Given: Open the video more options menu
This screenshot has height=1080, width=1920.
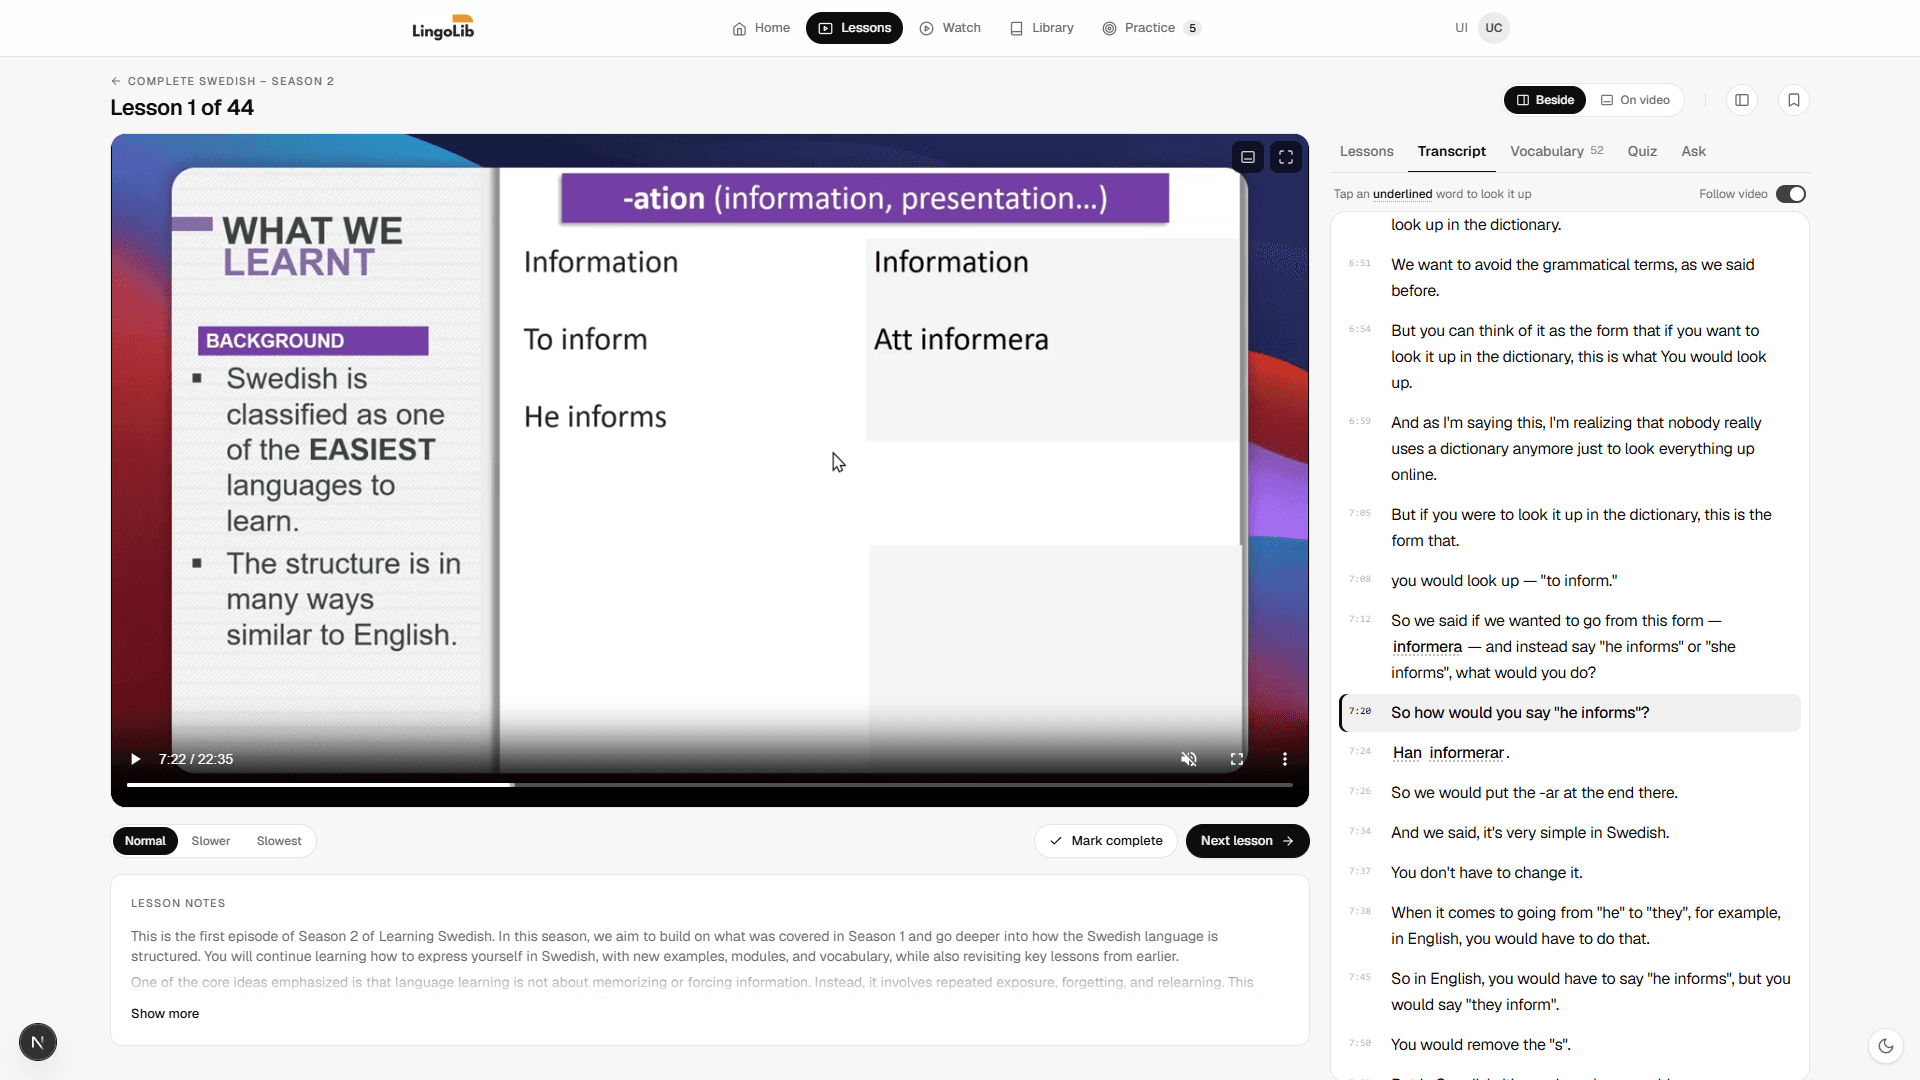Looking at the screenshot, I should [1285, 759].
